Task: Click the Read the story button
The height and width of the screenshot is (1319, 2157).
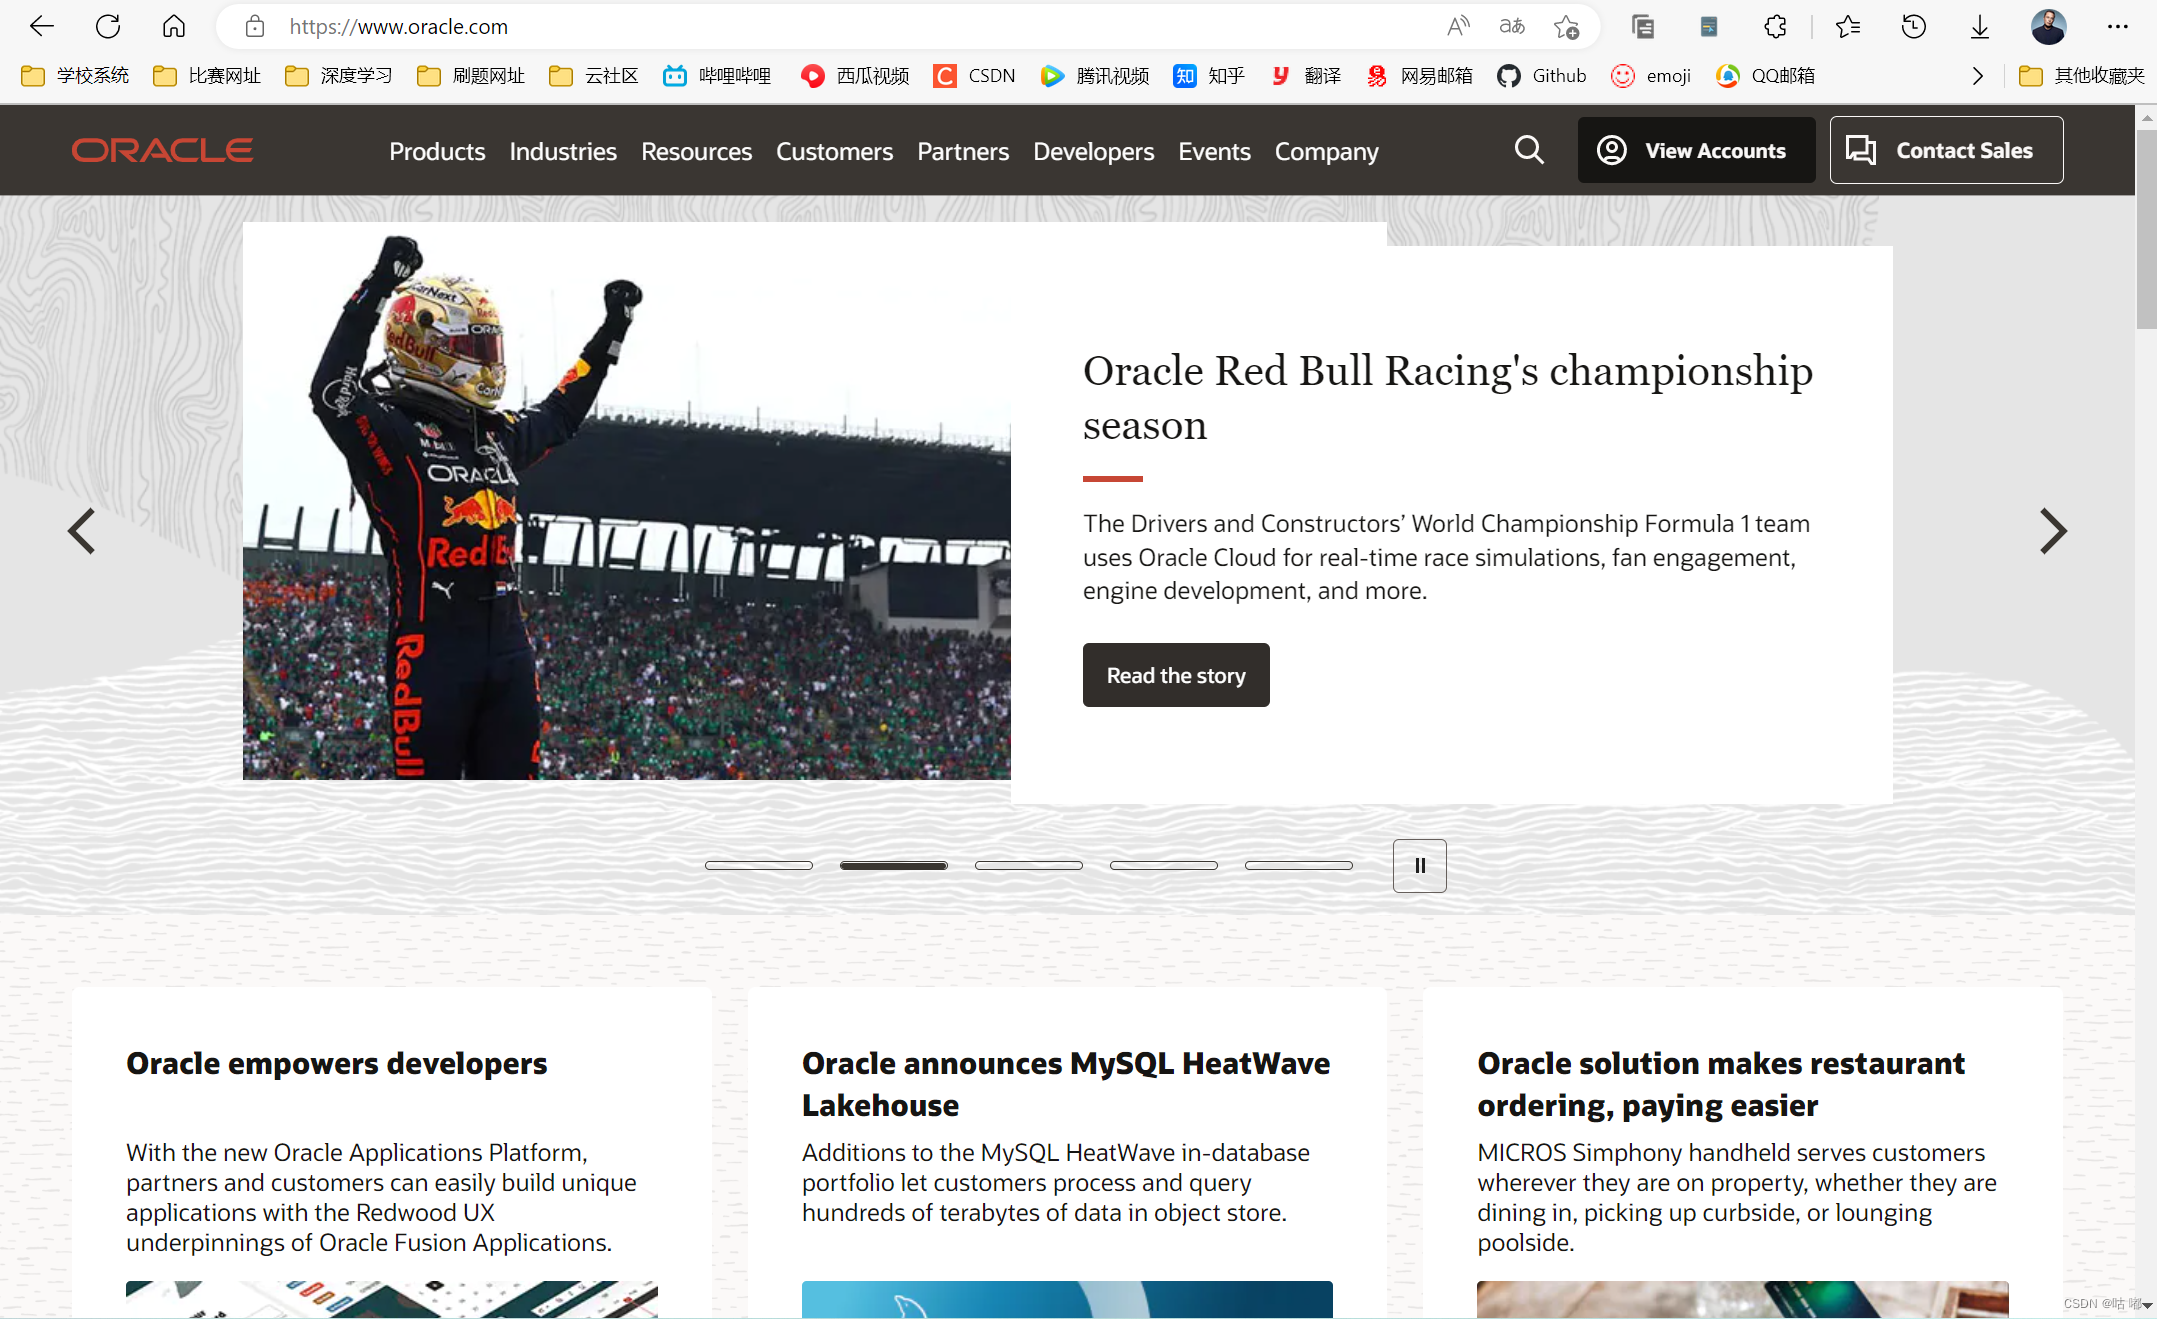Action: pos(1176,675)
